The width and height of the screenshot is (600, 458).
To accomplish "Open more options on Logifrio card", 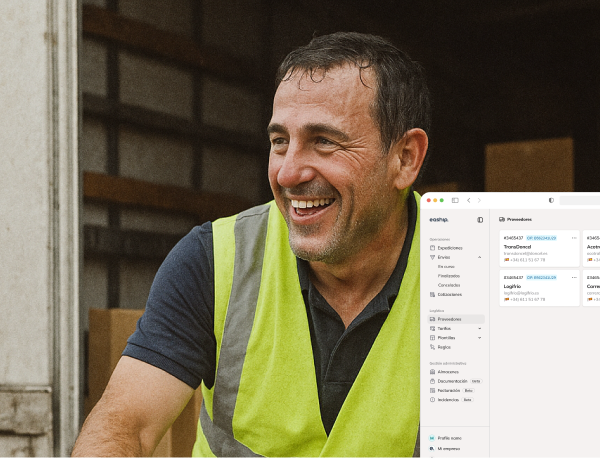I will click(574, 277).
